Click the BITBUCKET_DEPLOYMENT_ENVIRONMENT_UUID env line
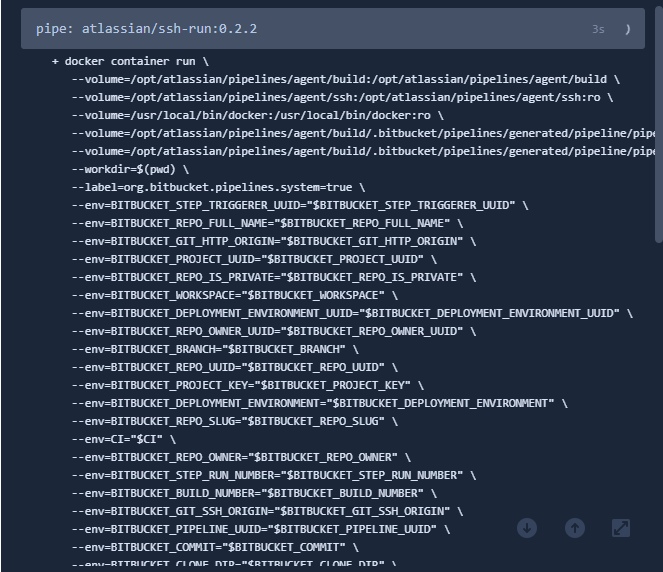 pos(352,314)
